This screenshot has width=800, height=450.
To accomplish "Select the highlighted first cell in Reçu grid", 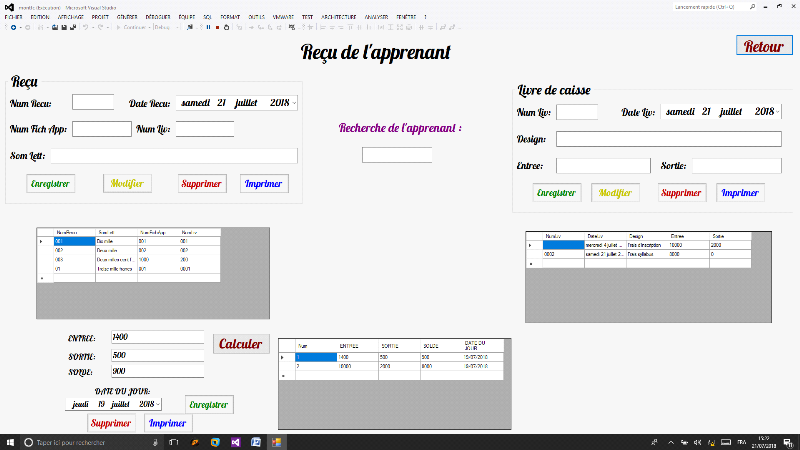I will [x=74, y=241].
